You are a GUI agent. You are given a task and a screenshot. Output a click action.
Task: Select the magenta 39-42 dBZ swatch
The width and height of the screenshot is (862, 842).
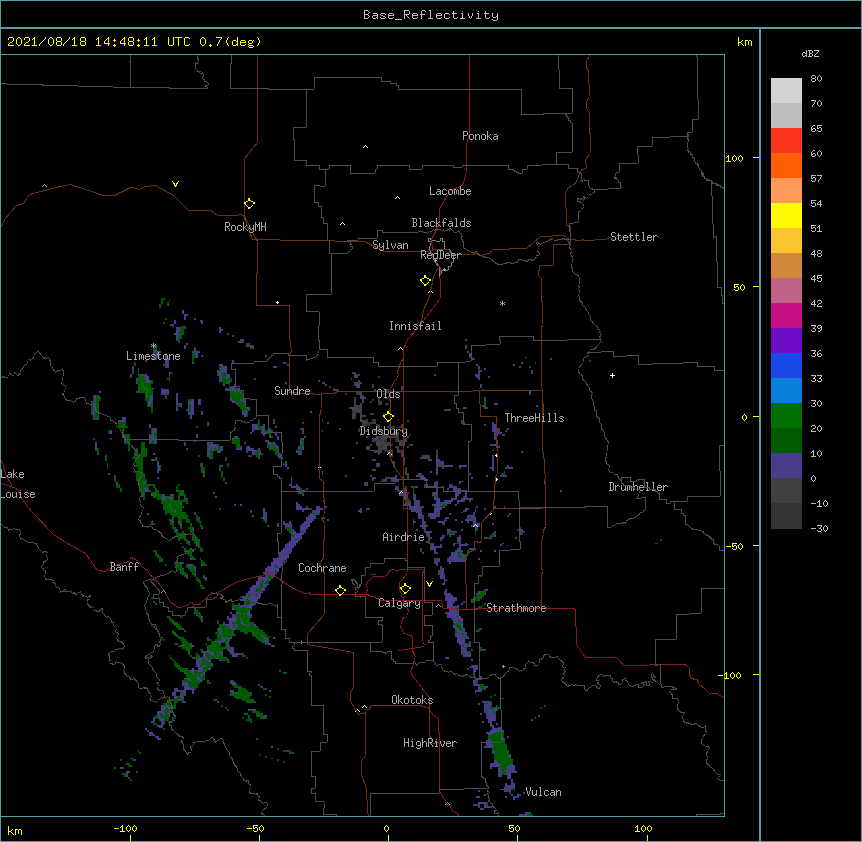point(786,315)
